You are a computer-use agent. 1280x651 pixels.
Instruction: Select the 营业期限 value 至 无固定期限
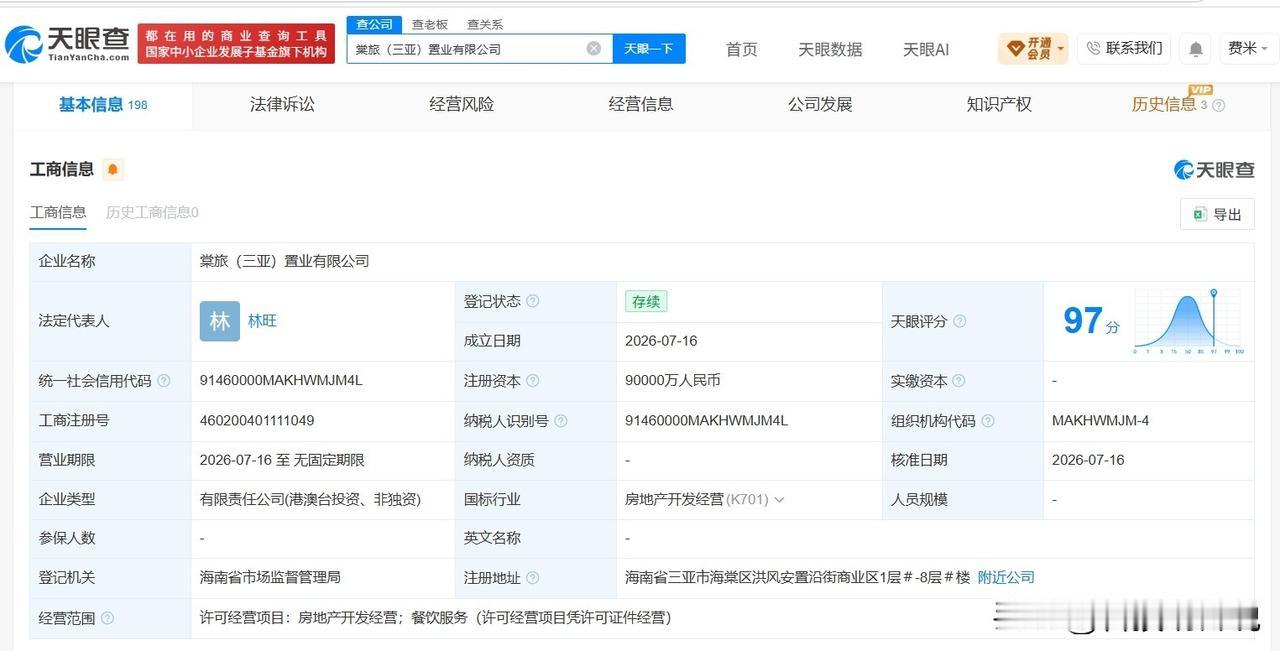[x=282, y=460]
